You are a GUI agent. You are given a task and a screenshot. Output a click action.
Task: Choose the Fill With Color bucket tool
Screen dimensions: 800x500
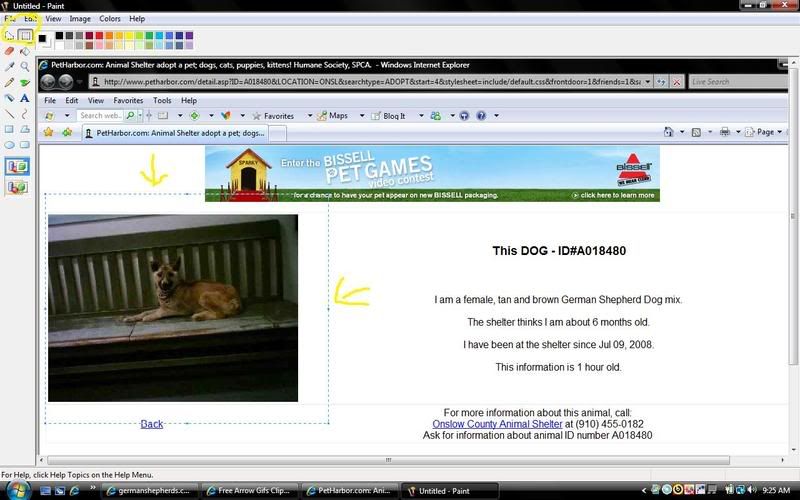tap(25, 51)
